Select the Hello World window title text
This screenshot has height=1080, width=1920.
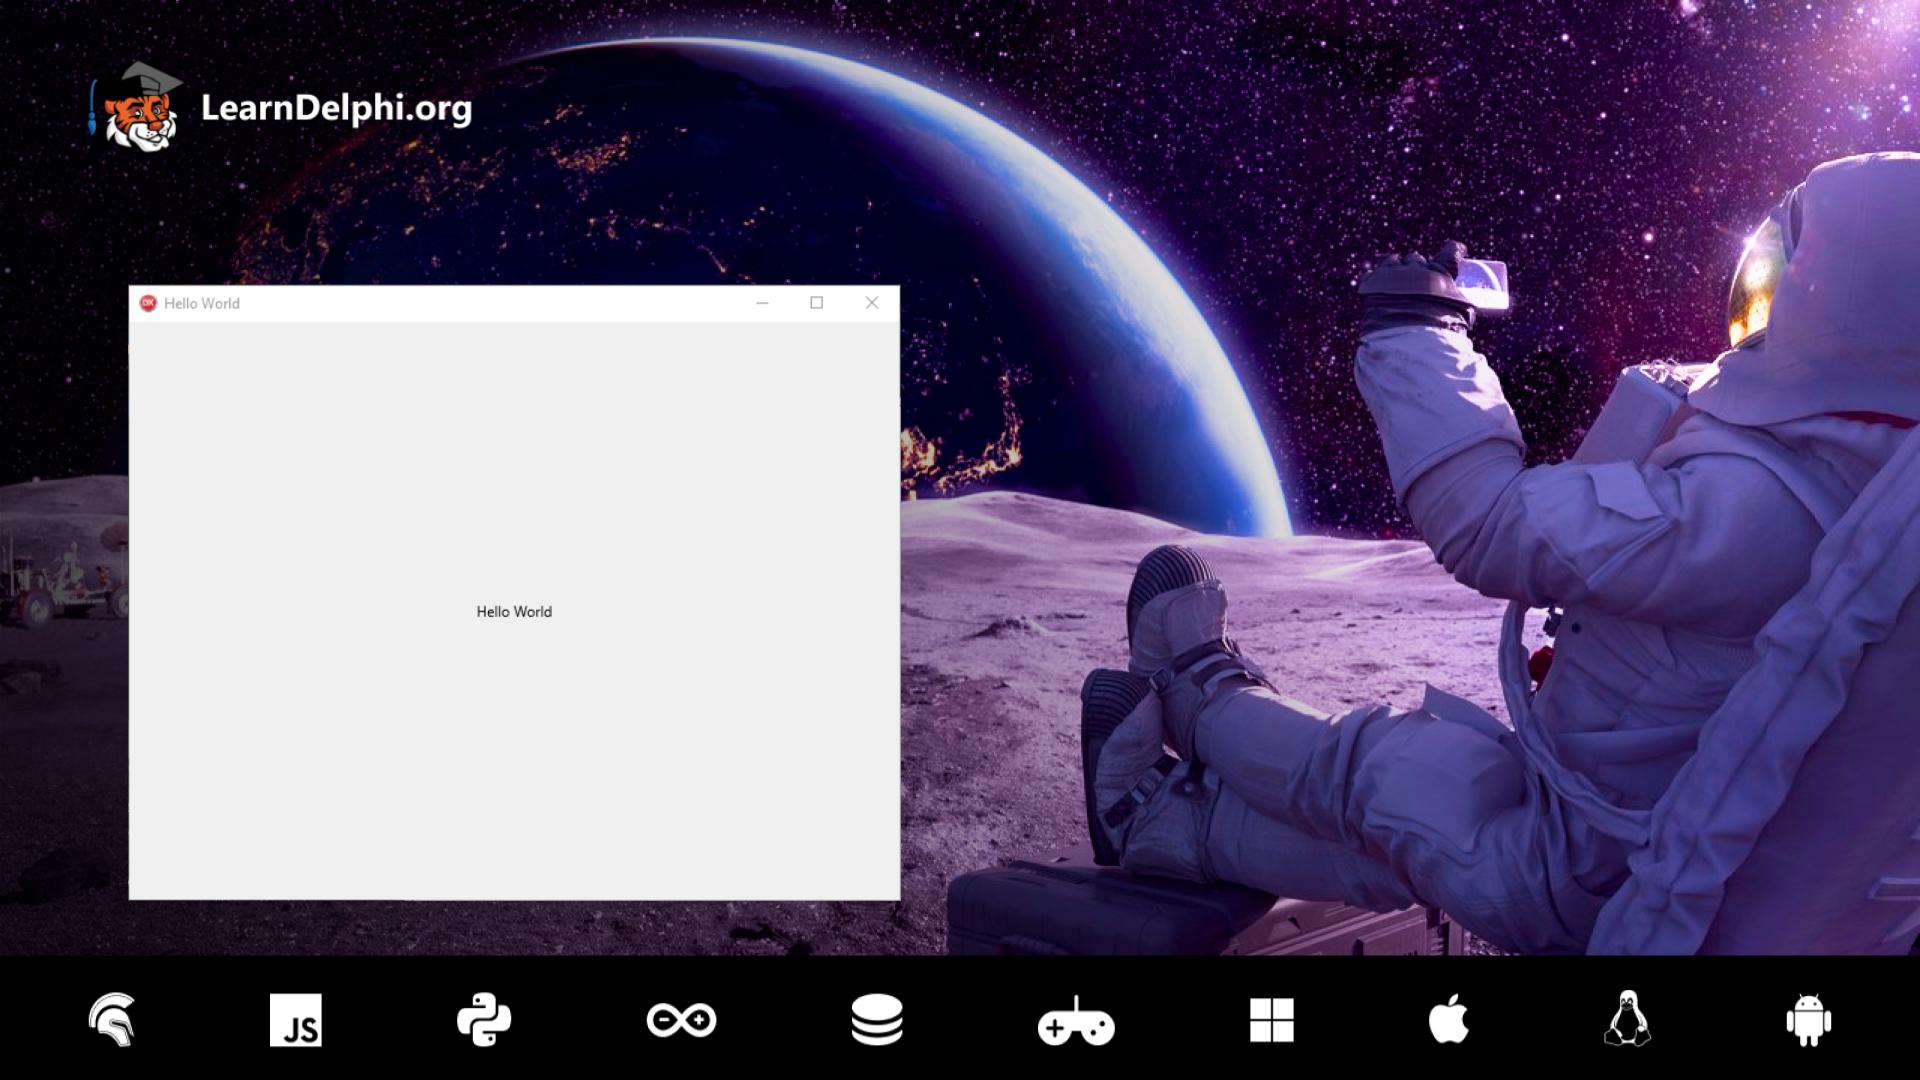pos(201,303)
